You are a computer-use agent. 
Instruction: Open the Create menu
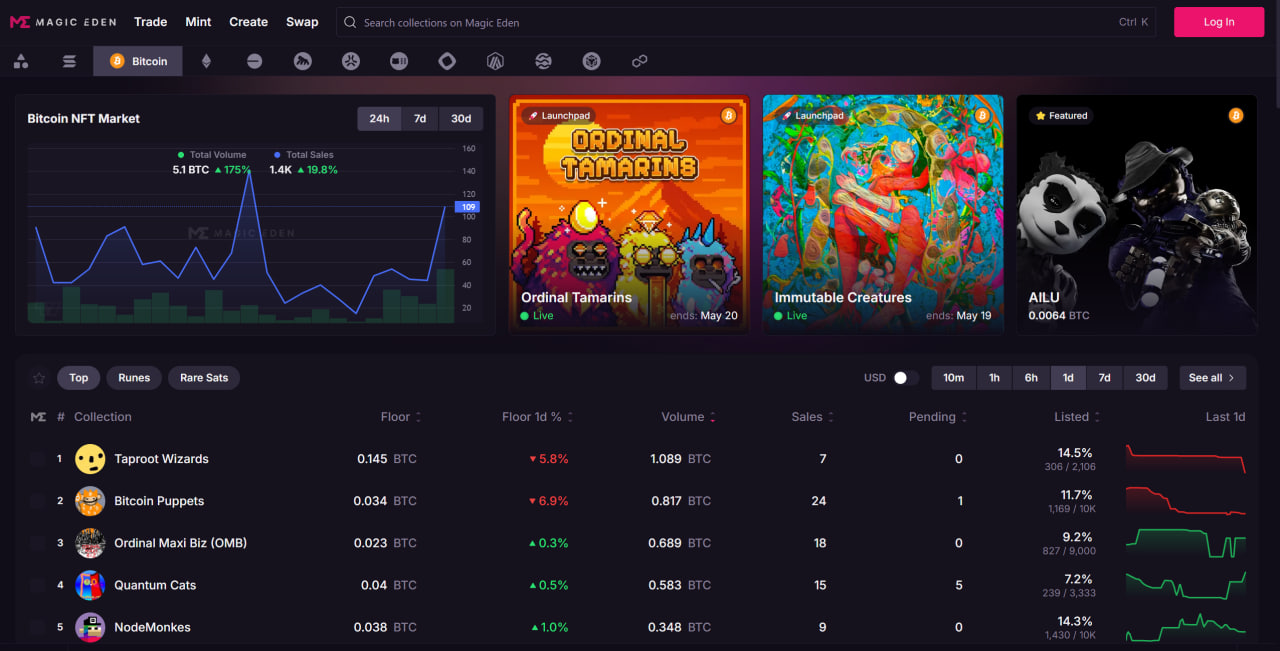click(248, 22)
